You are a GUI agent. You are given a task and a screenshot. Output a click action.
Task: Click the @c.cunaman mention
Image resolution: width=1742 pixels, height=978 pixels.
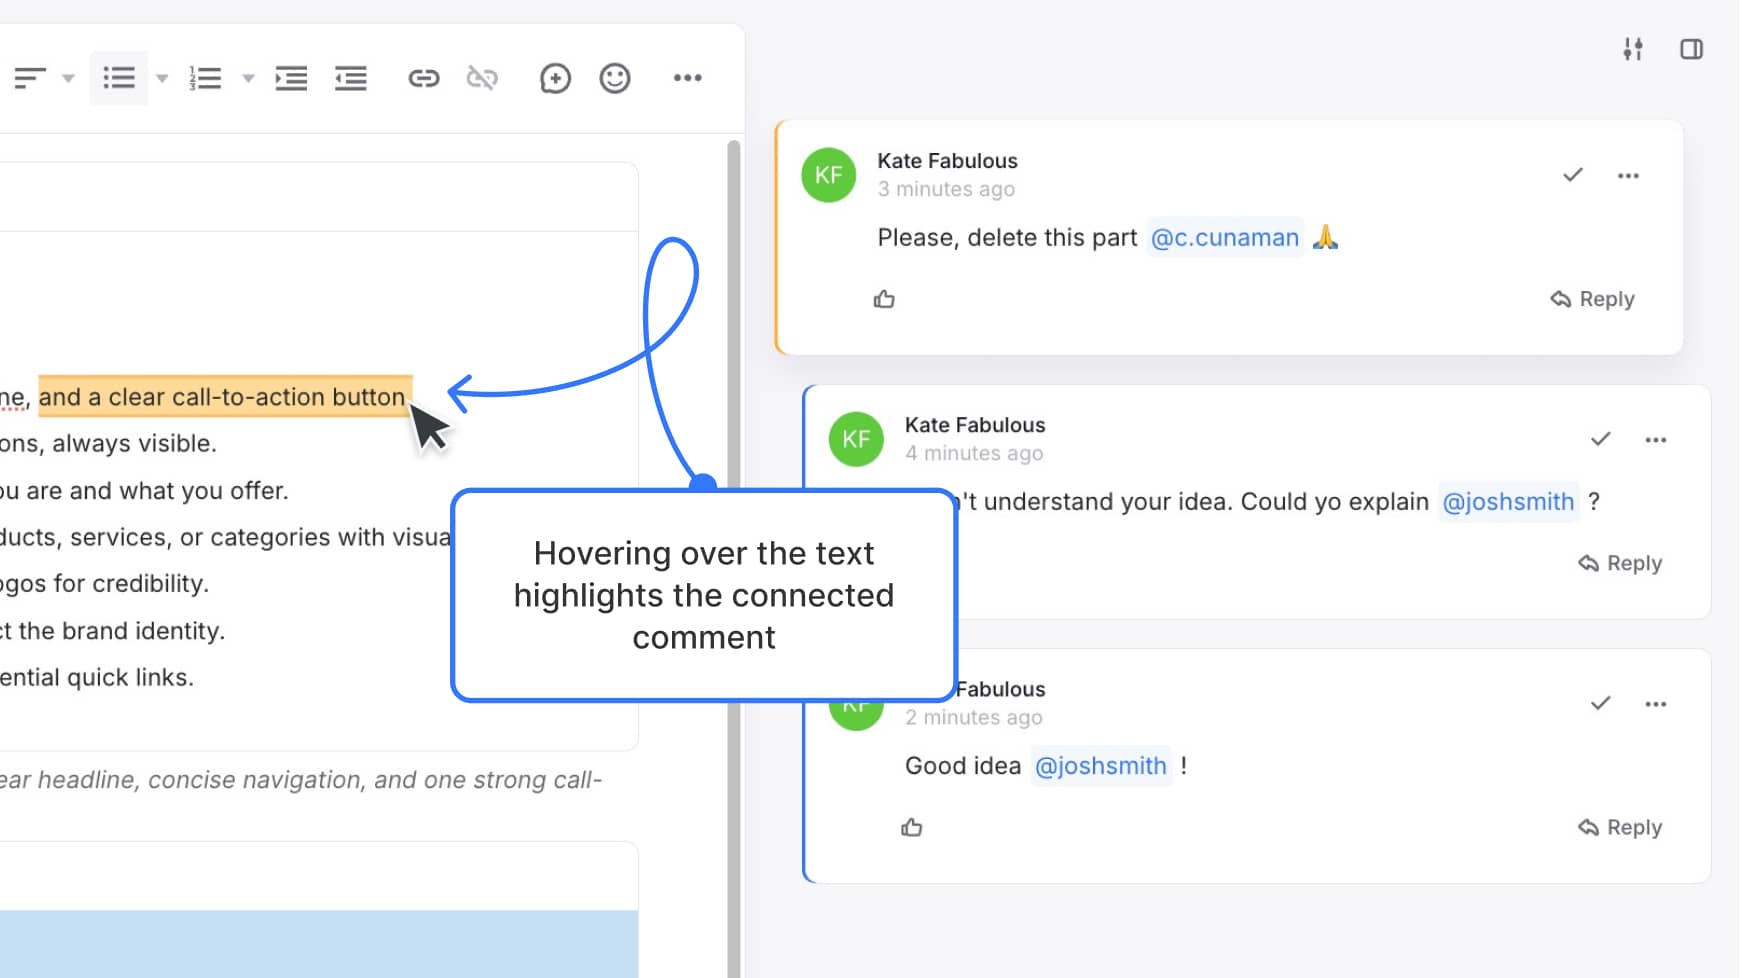click(x=1225, y=238)
